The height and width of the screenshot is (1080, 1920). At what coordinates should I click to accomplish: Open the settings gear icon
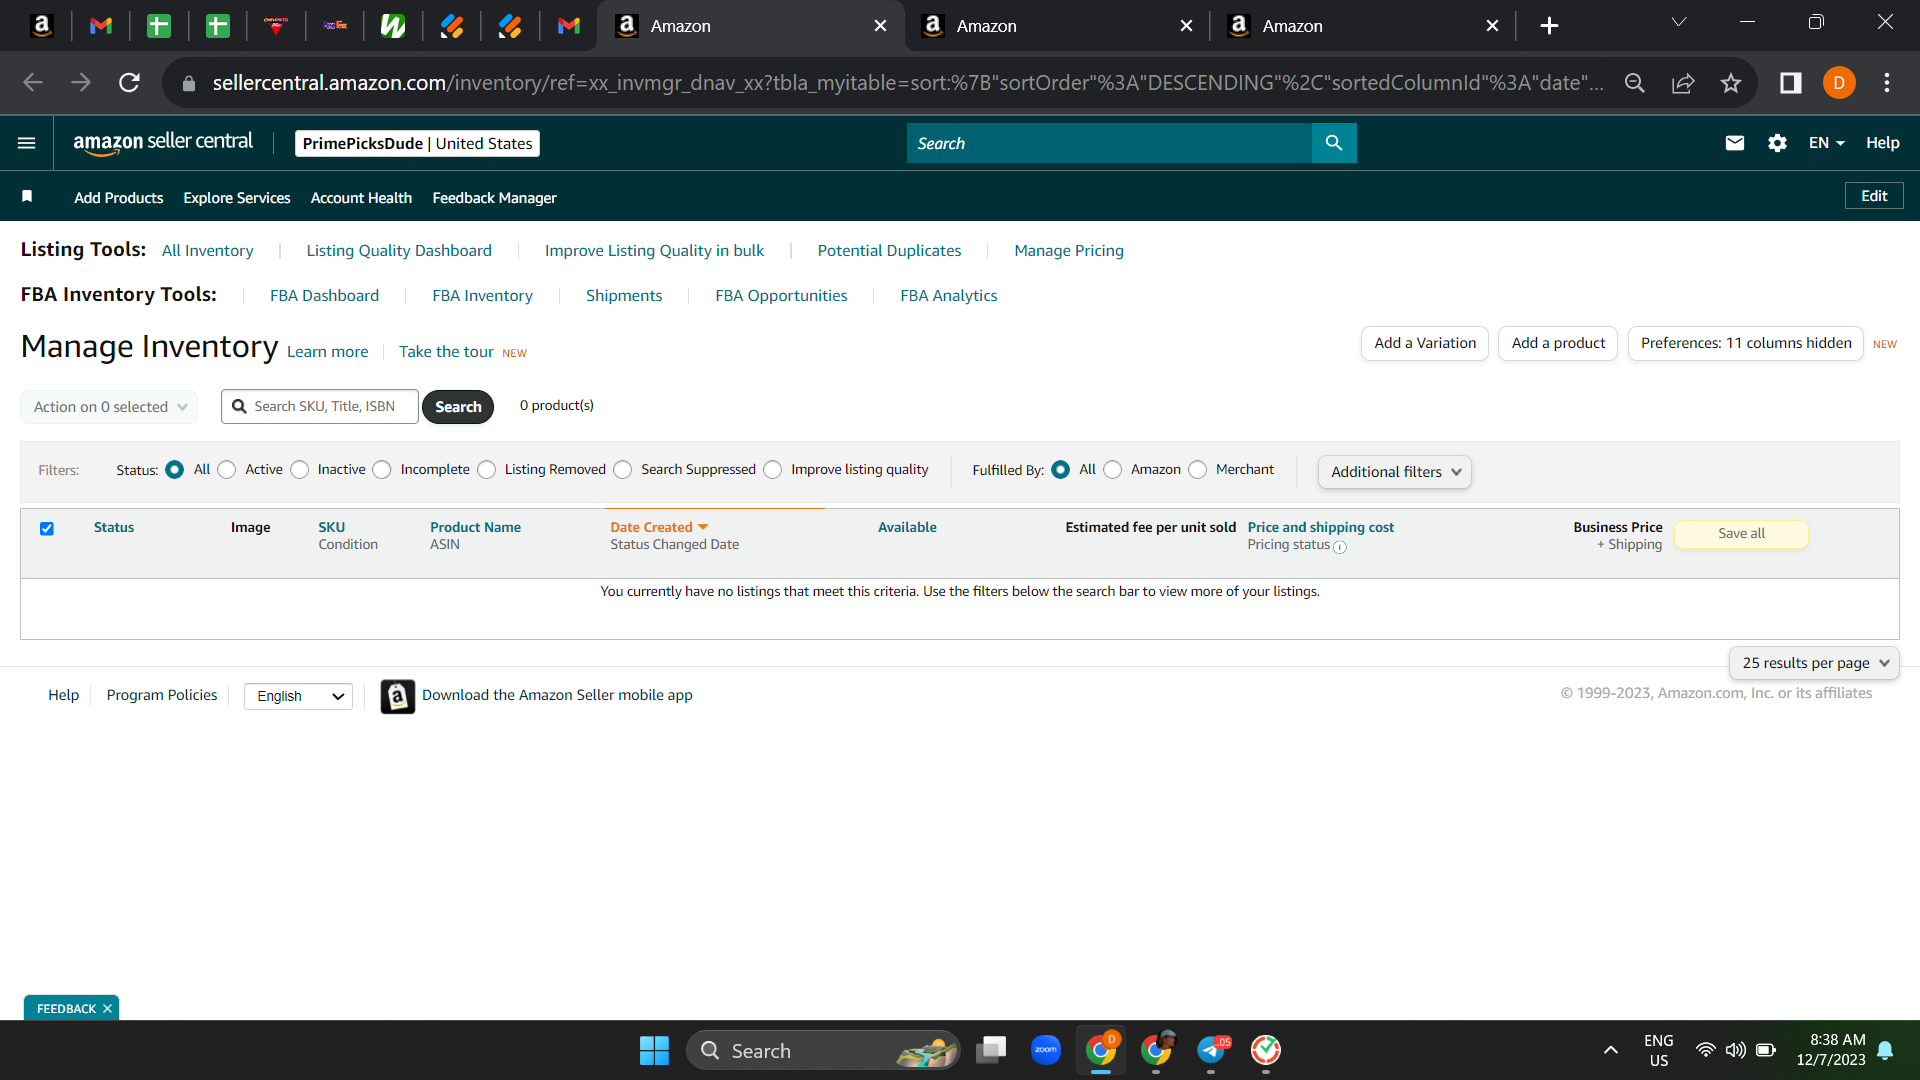coord(1777,143)
